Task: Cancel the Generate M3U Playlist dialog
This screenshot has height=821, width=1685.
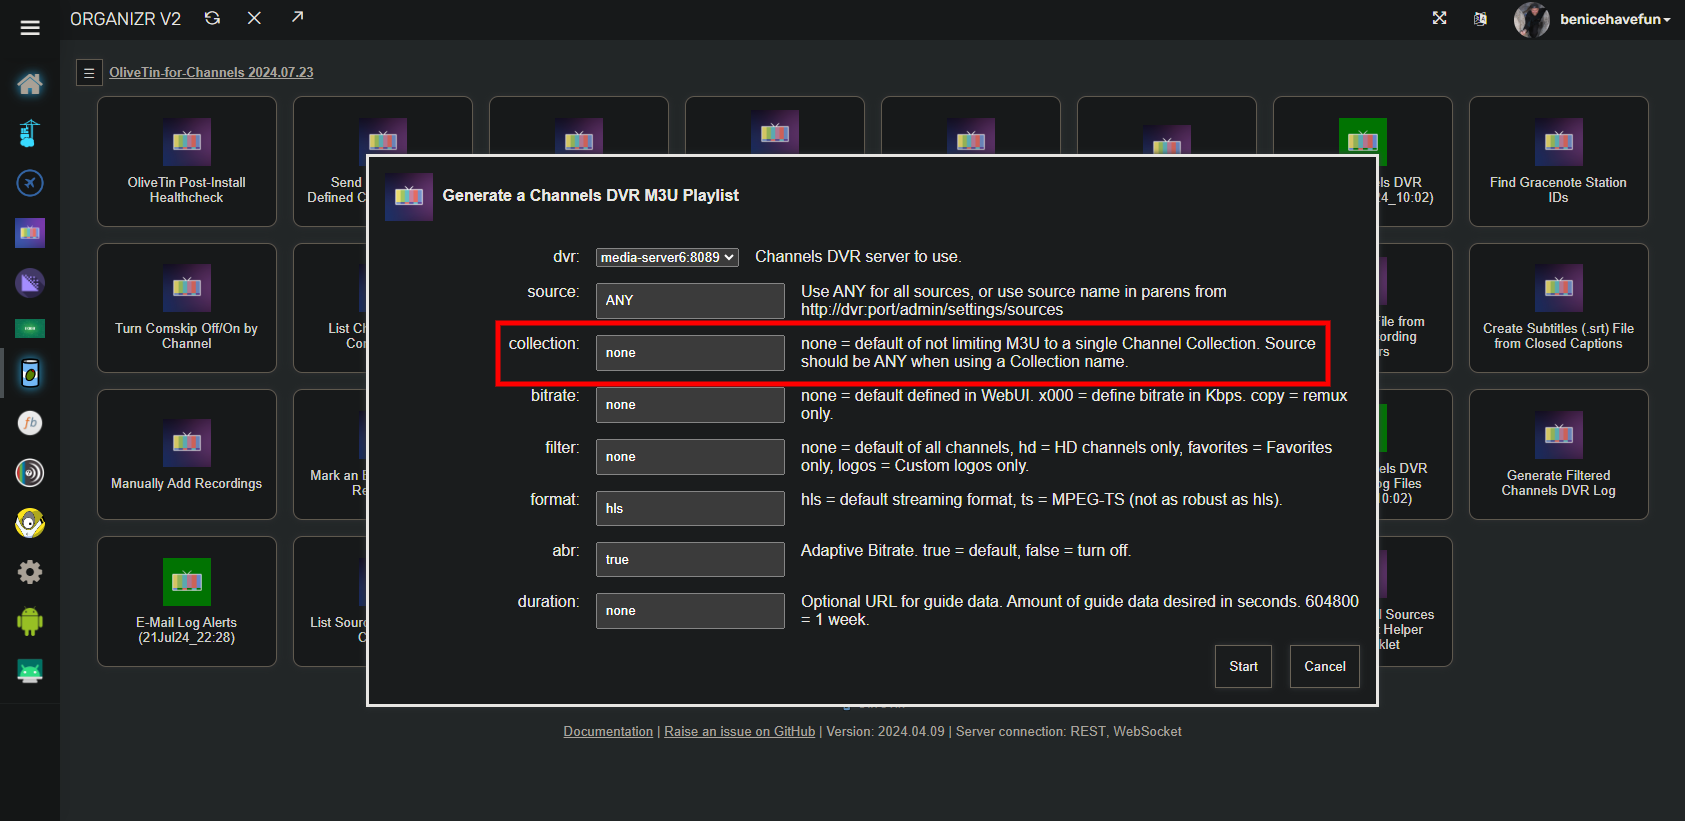Action: (x=1325, y=667)
